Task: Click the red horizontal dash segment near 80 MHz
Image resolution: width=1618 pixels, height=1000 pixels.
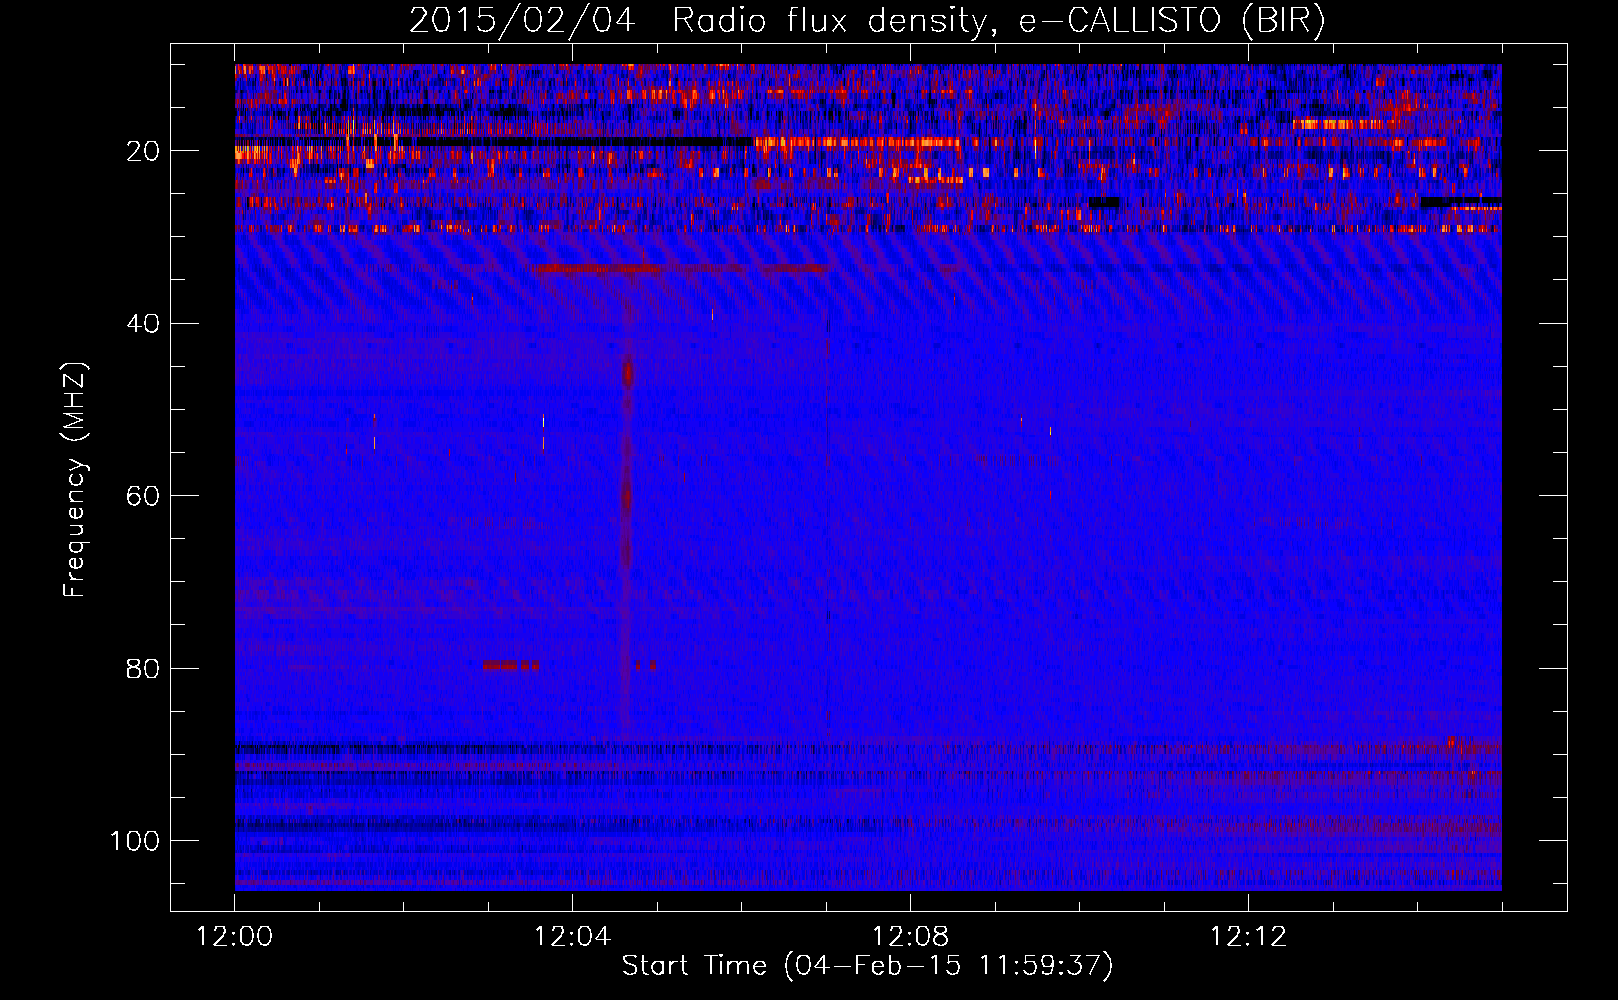Action: click(511, 665)
